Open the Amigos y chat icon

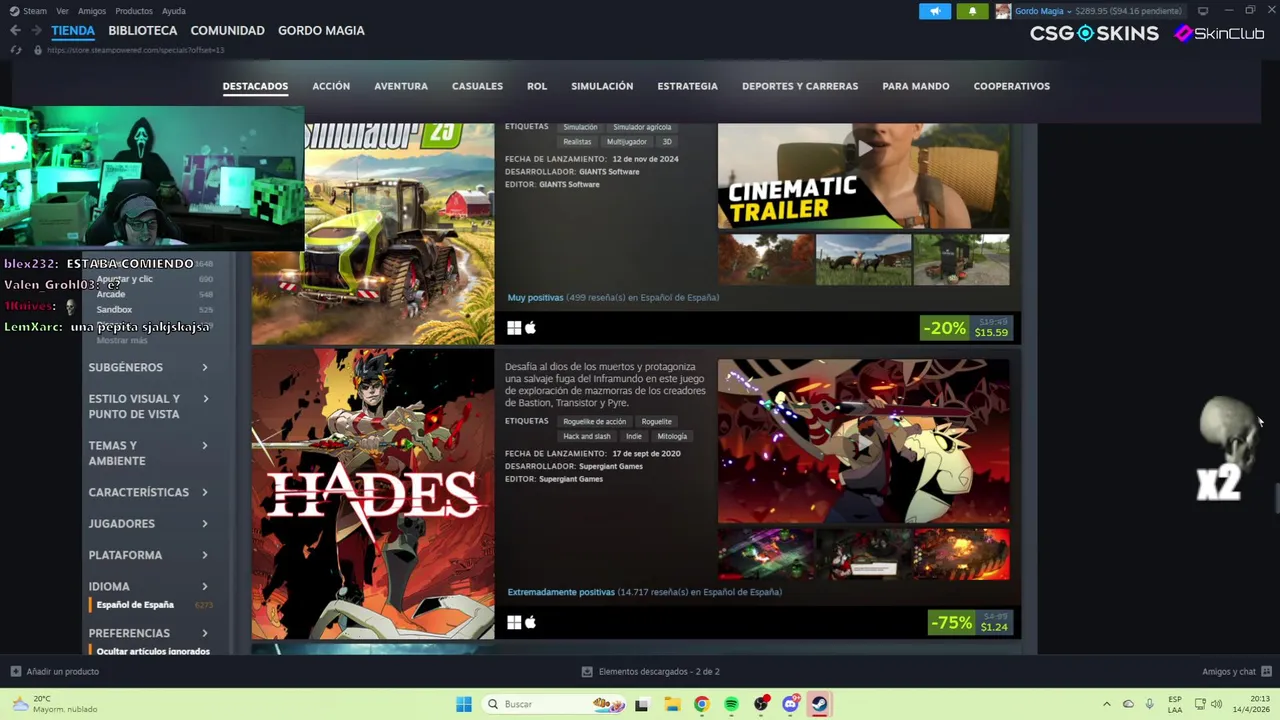1266,672
